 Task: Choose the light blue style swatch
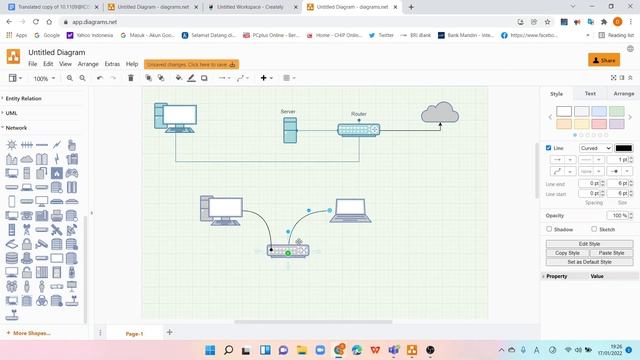click(x=599, y=111)
